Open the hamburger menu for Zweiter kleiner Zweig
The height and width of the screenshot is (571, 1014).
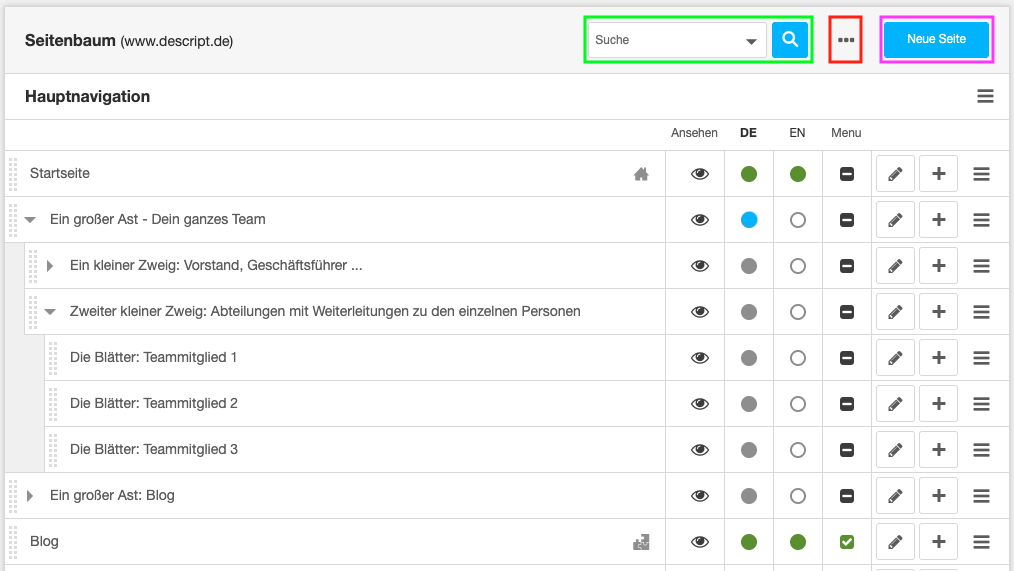click(x=981, y=312)
